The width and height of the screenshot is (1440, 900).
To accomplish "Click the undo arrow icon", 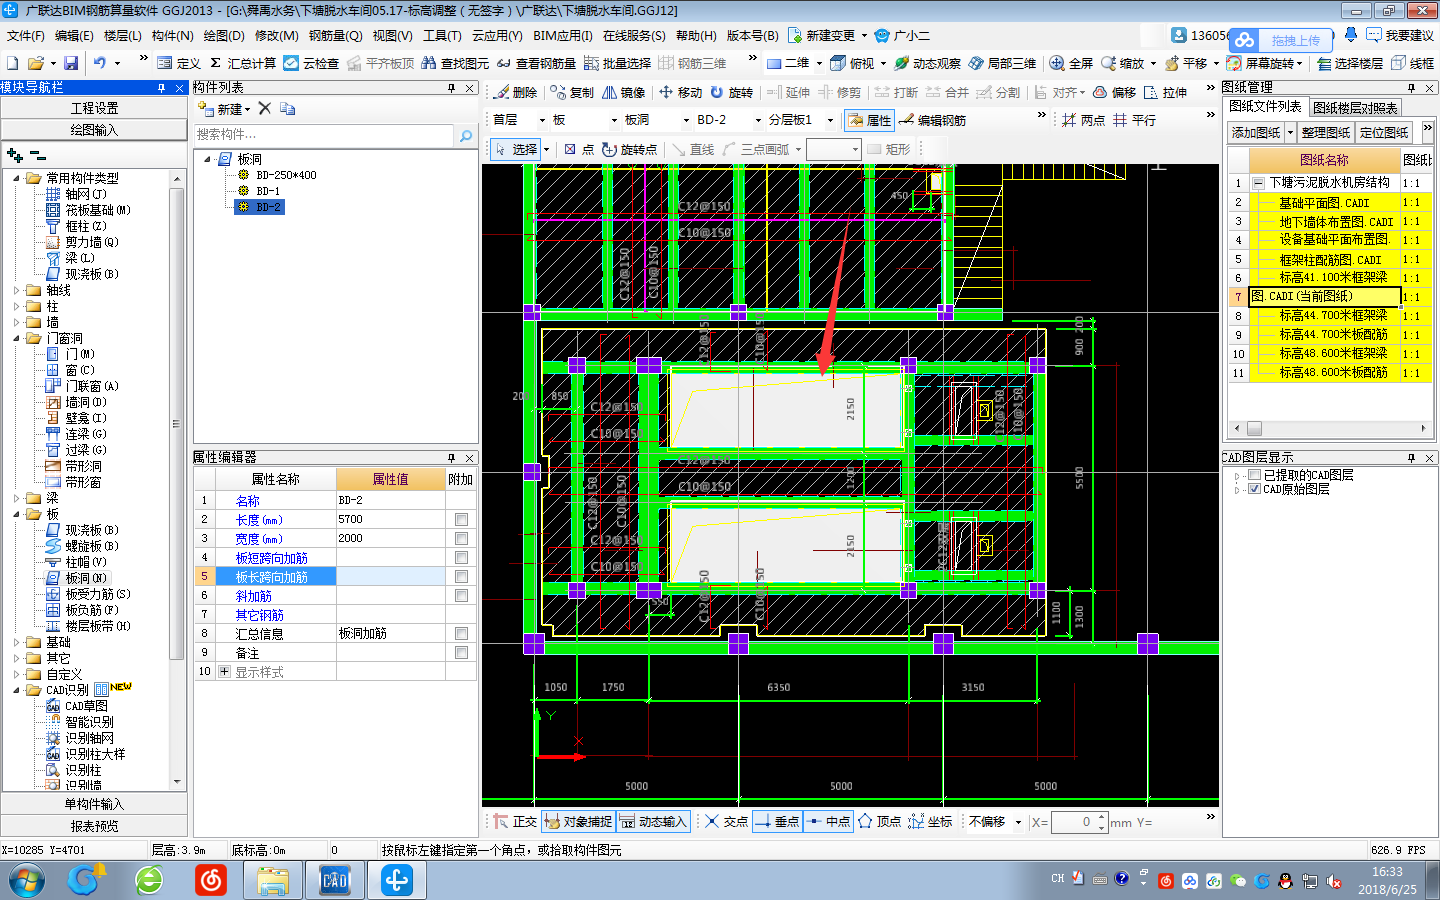I will coord(100,63).
